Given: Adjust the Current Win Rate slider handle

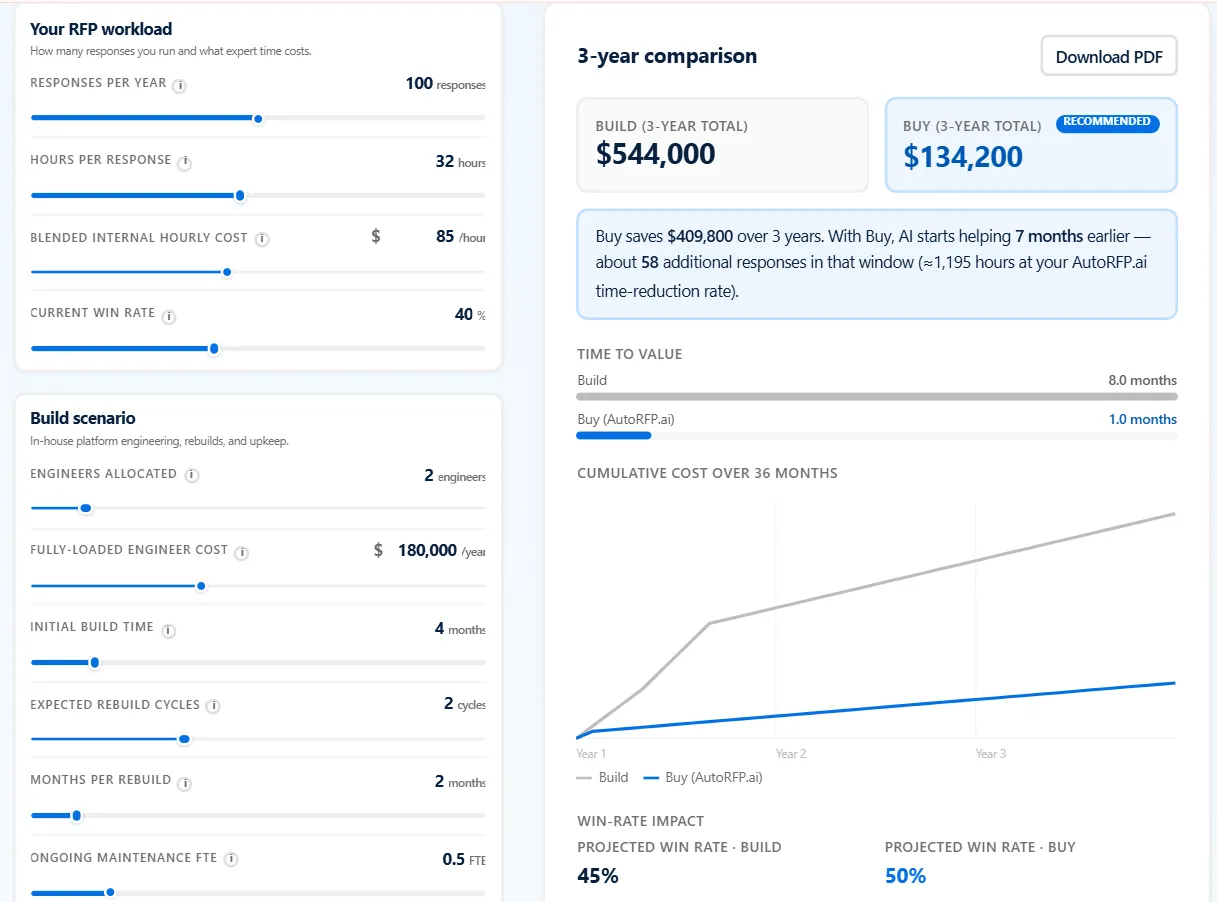Looking at the screenshot, I should point(214,349).
